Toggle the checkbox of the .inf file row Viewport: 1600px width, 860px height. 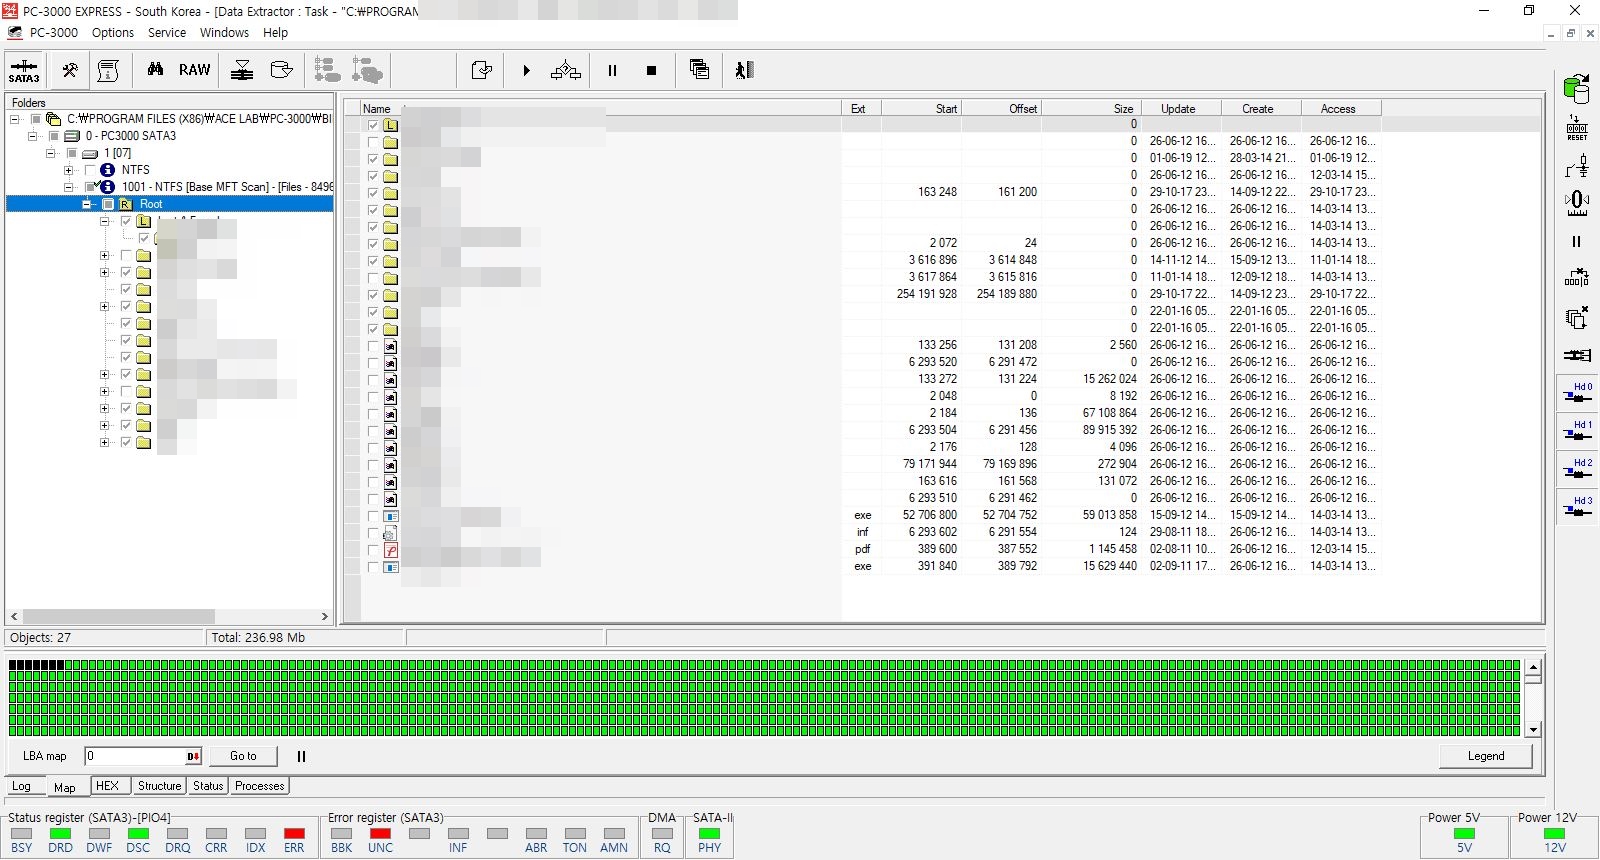(x=373, y=533)
